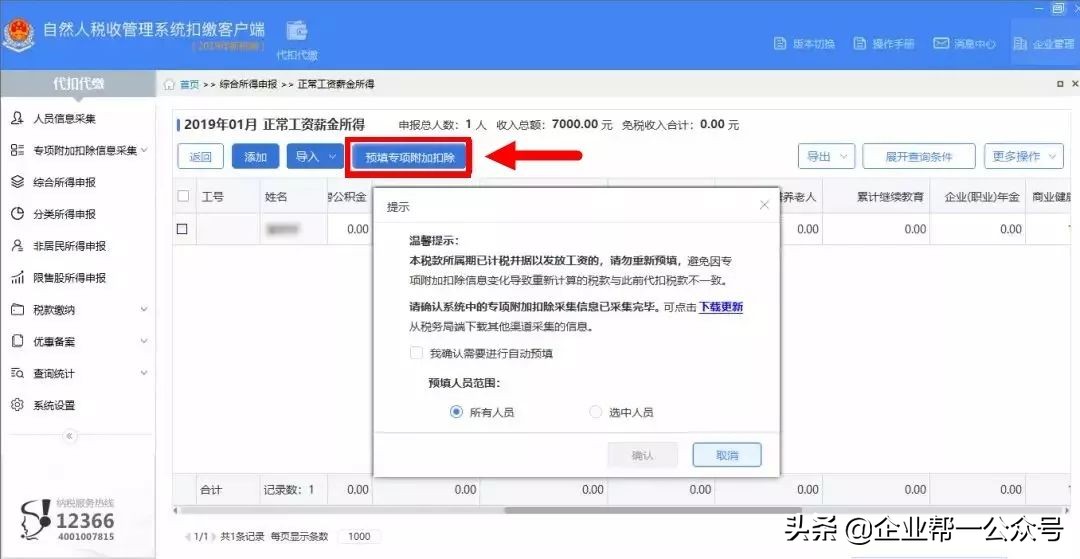Click the 添加 button
The width and height of the screenshot is (1080, 559).
coord(256,156)
